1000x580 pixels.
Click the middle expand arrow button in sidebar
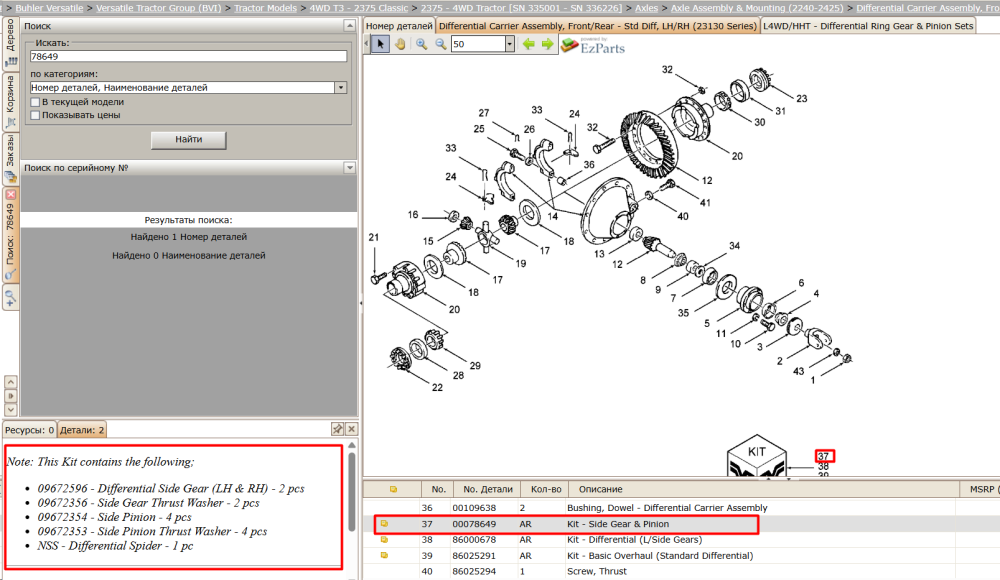click(10, 396)
